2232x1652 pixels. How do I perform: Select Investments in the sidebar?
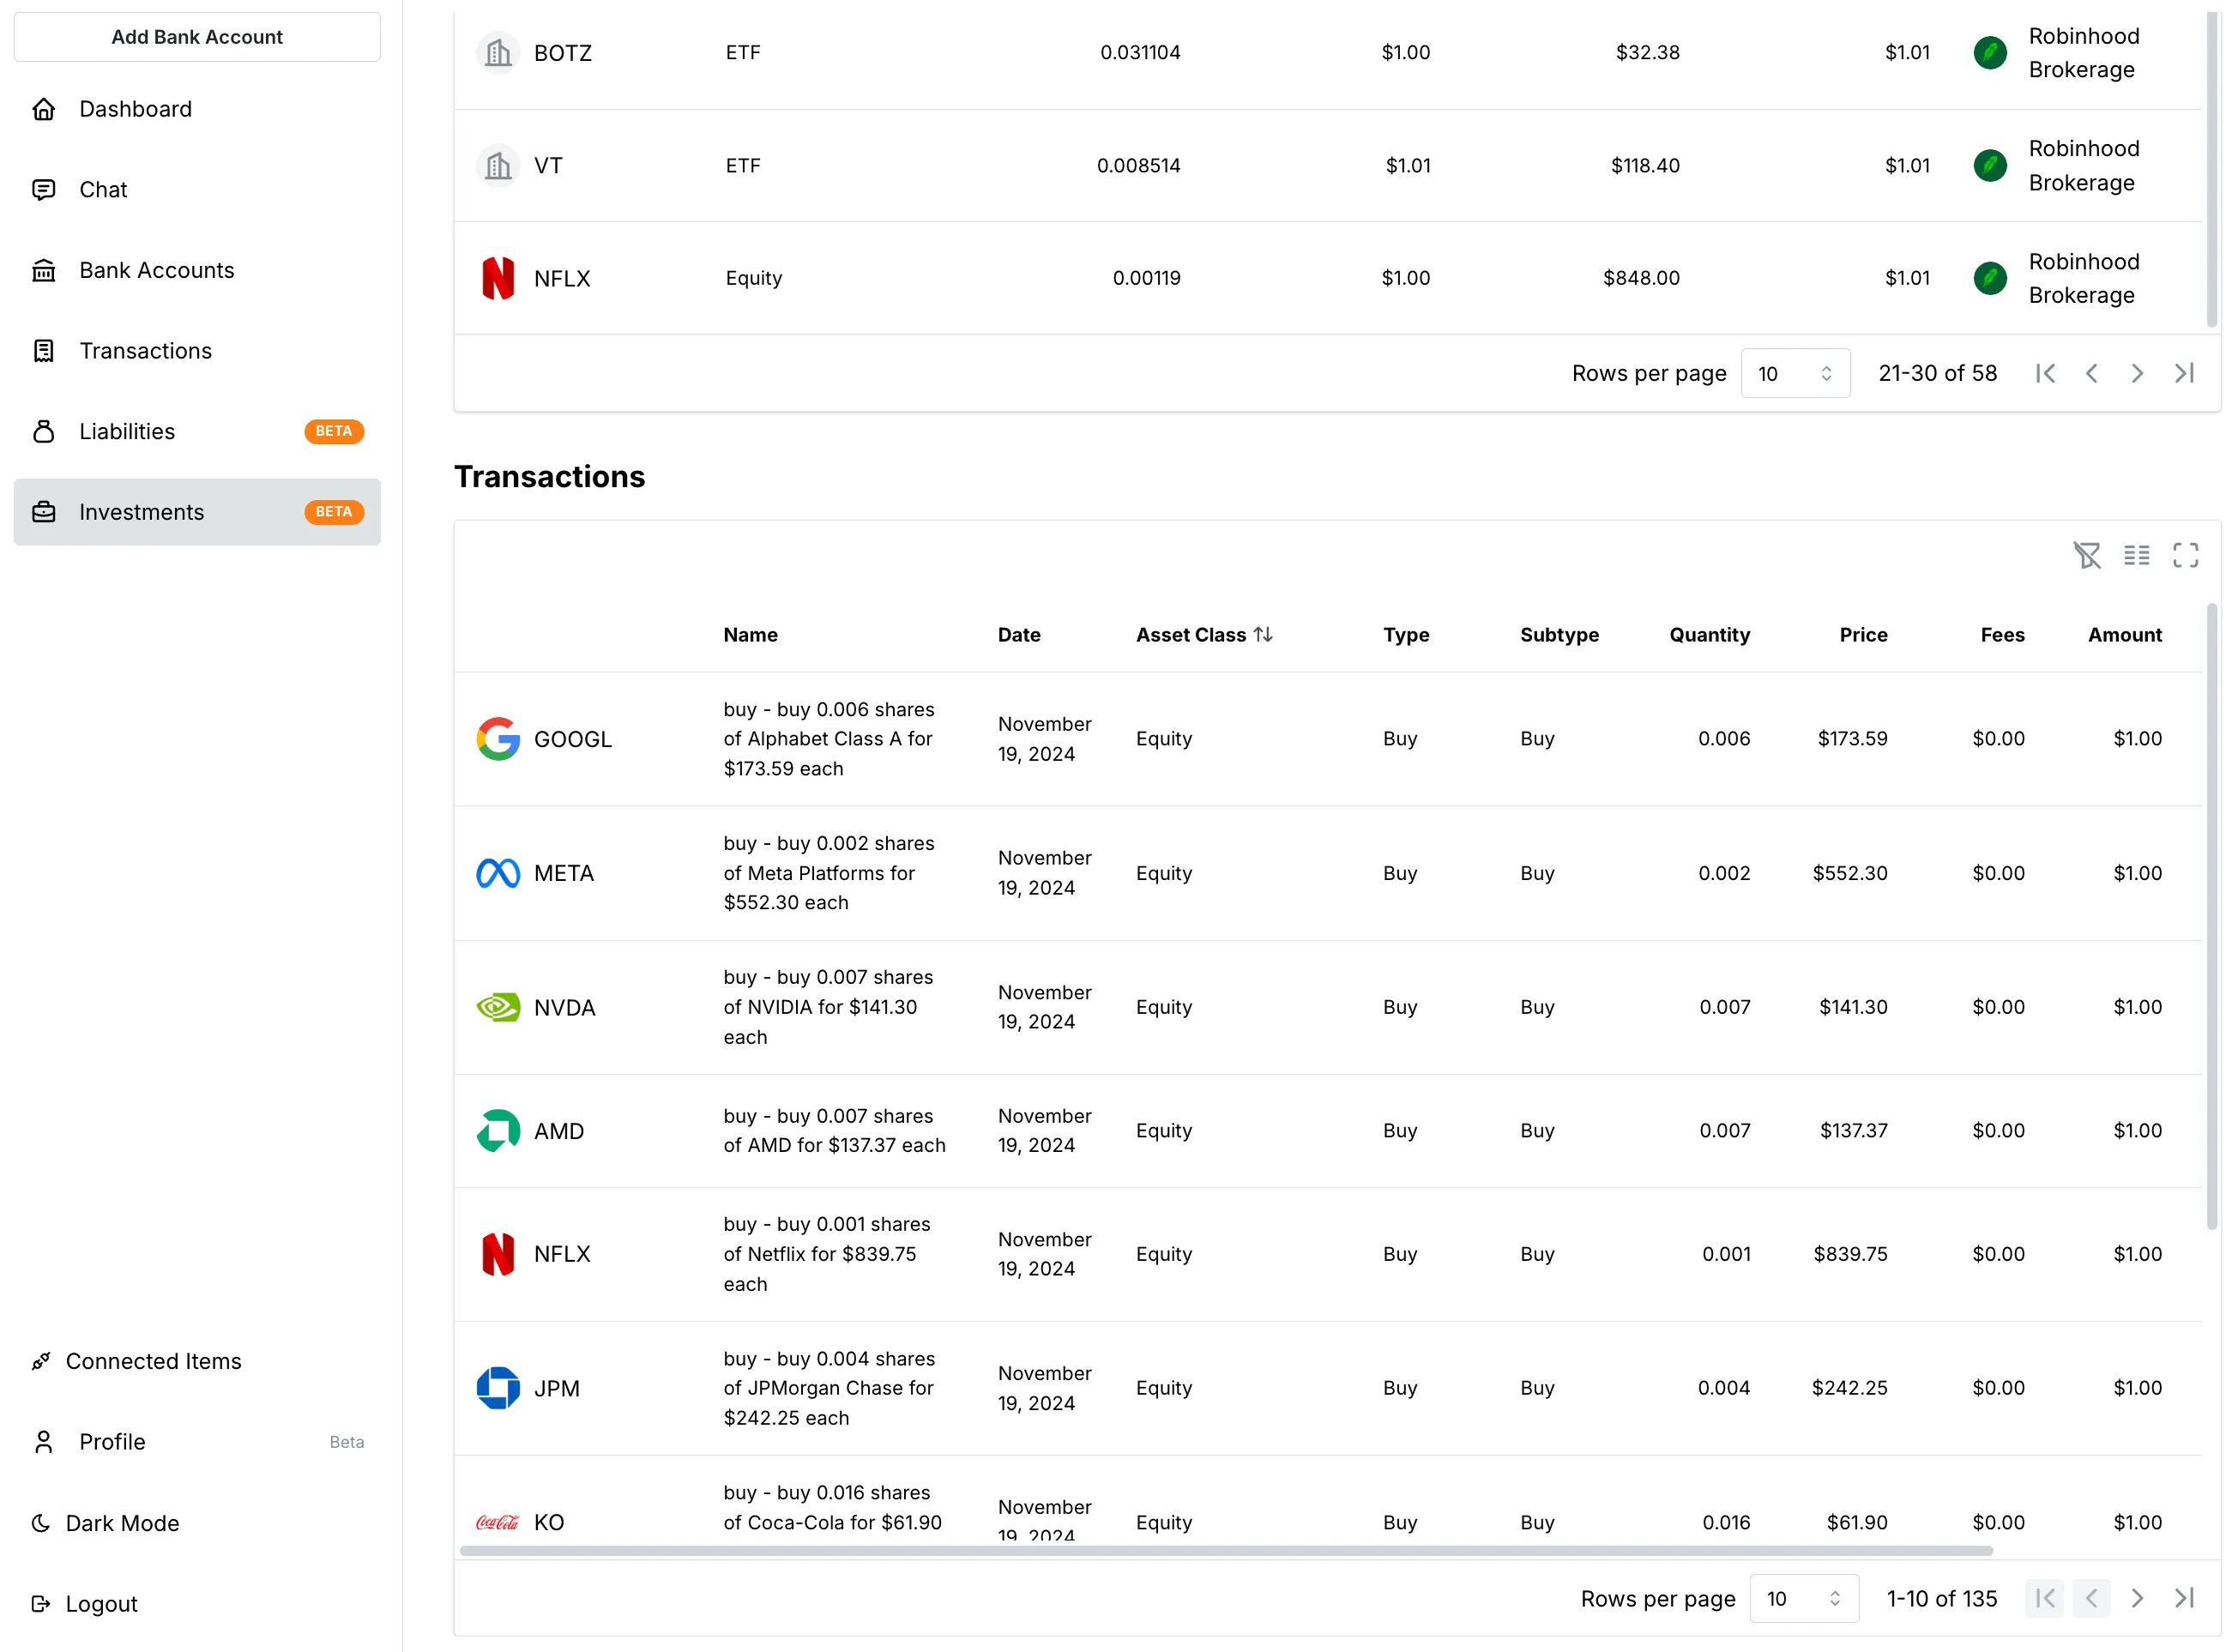[197, 512]
